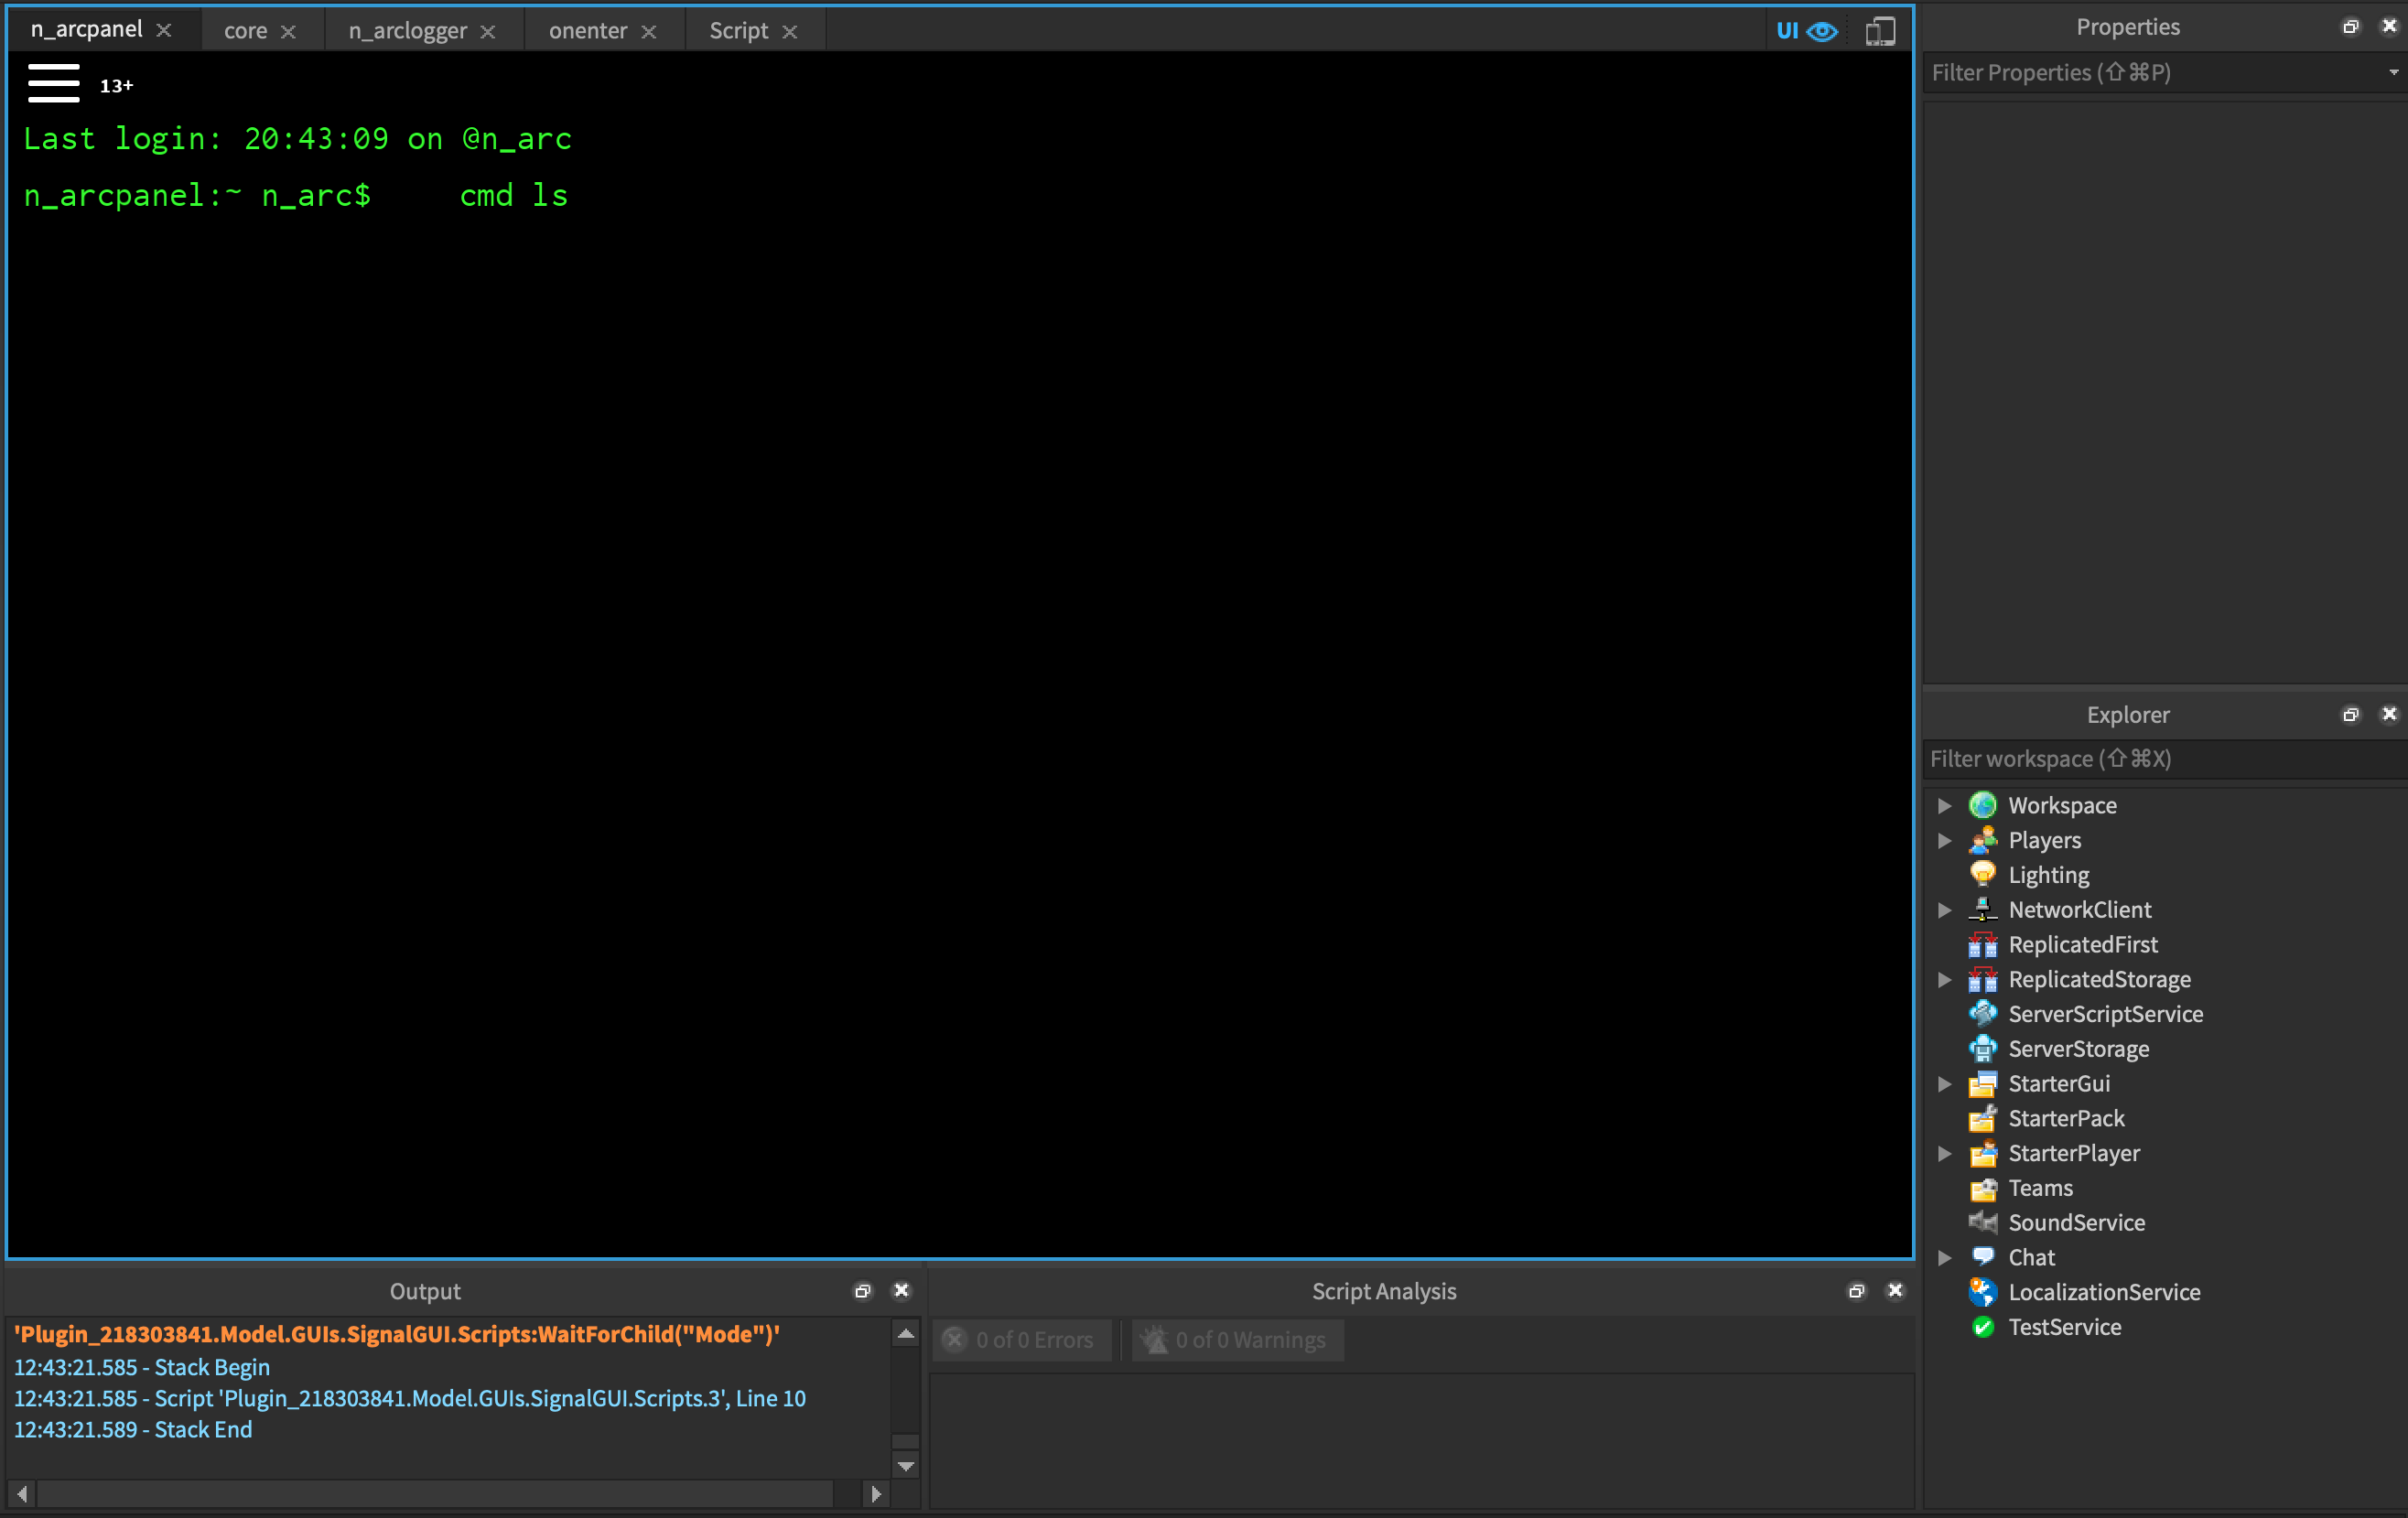This screenshot has width=2408, height=1518.
Task: Close the n_arclogger tab
Action: 488,32
